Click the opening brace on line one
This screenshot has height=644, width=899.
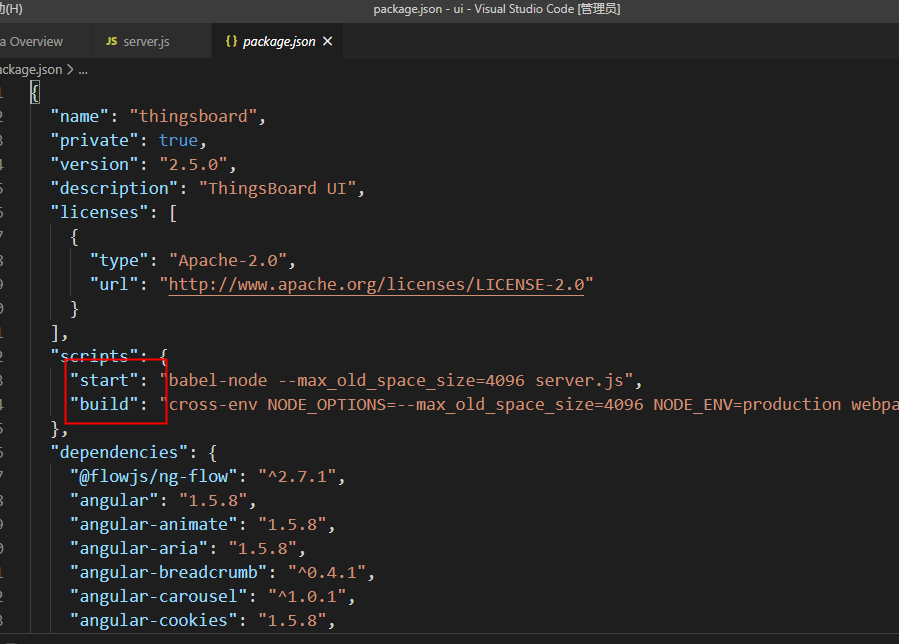click(x=35, y=92)
